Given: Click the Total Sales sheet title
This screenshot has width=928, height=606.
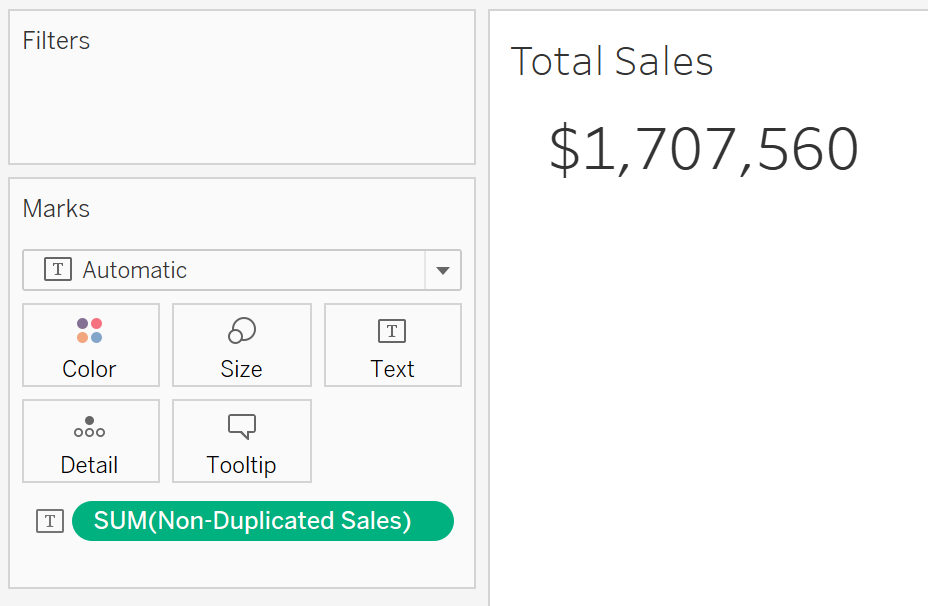Looking at the screenshot, I should [x=612, y=62].
